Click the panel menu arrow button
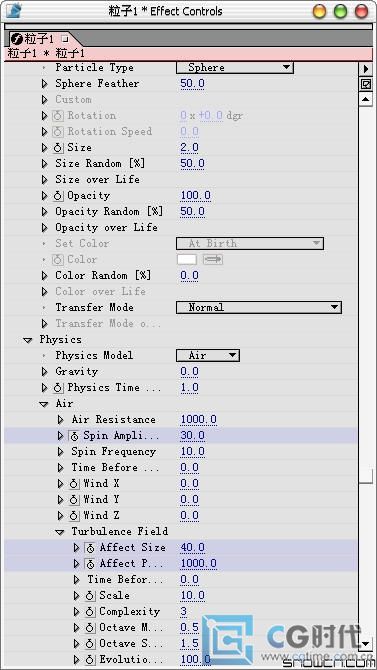Screen dimensions: 377x670 tap(366, 68)
